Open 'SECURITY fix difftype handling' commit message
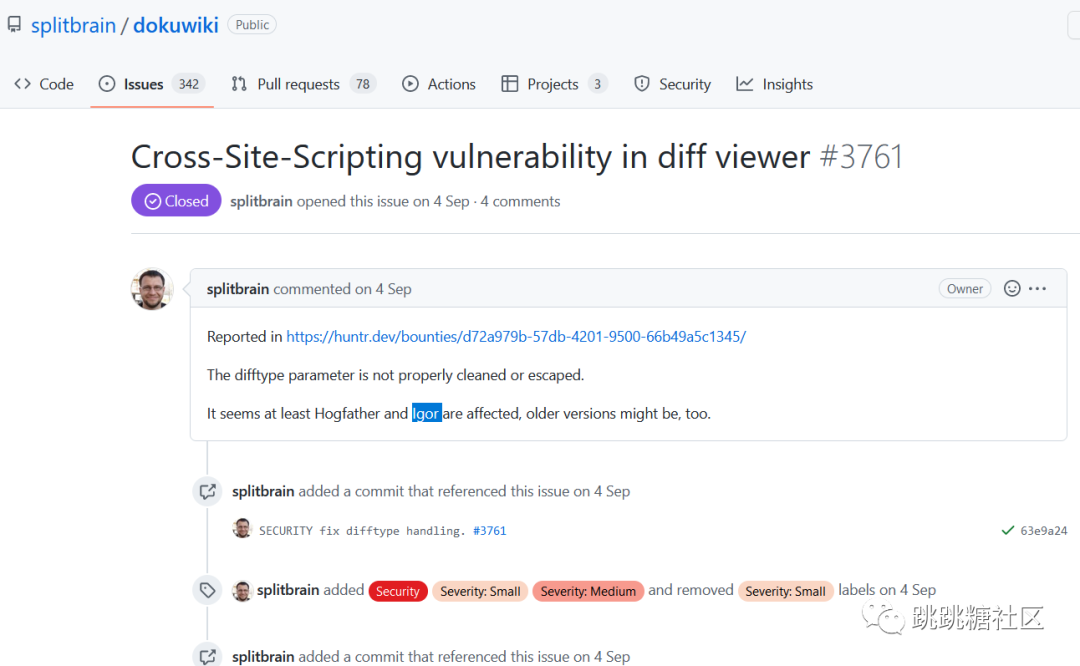This screenshot has height=666, width=1080. click(362, 530)
